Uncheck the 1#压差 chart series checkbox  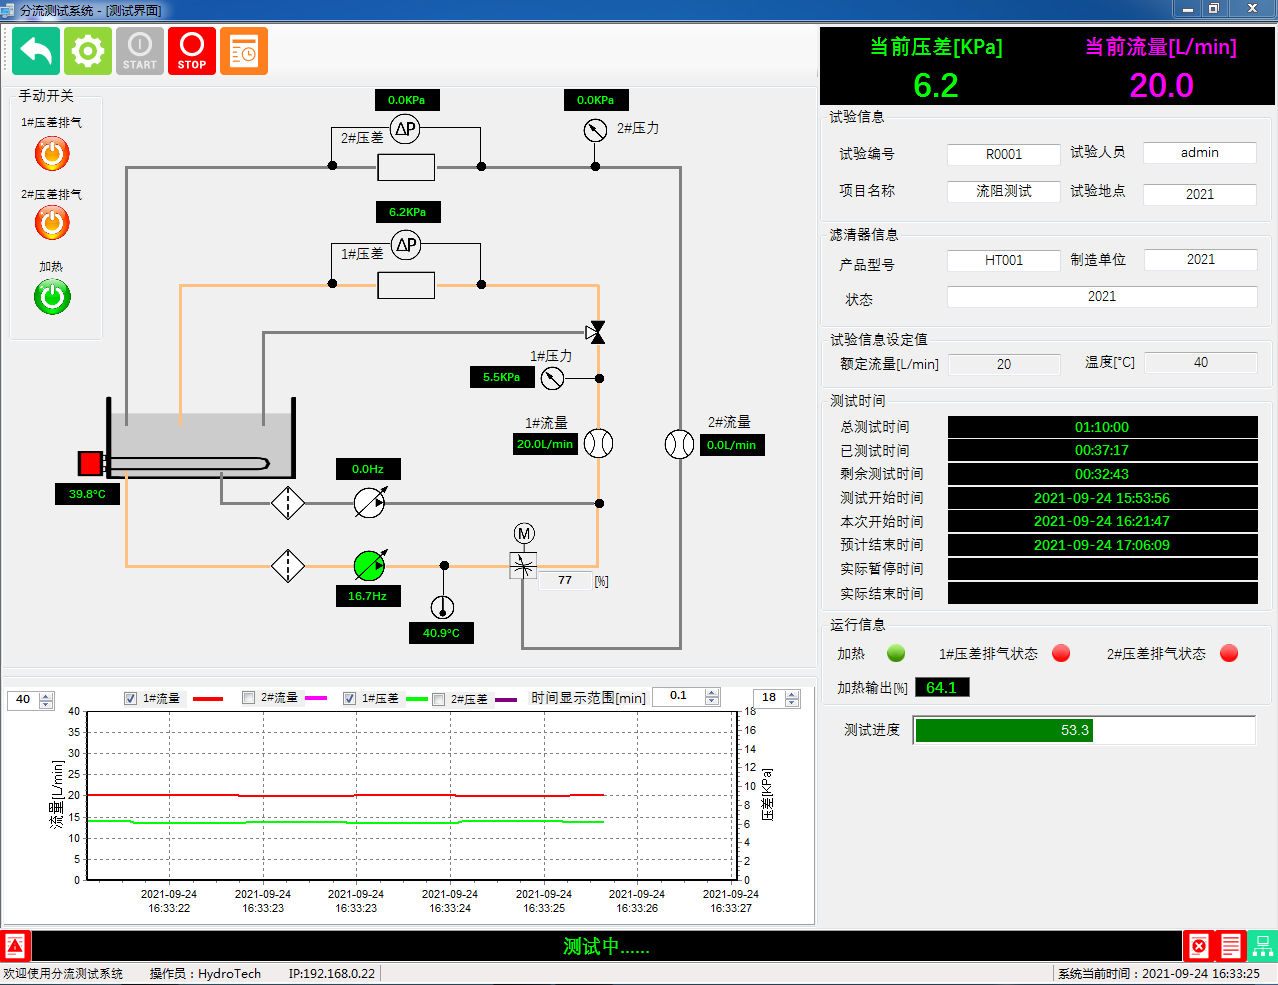(x=349, y=698)
